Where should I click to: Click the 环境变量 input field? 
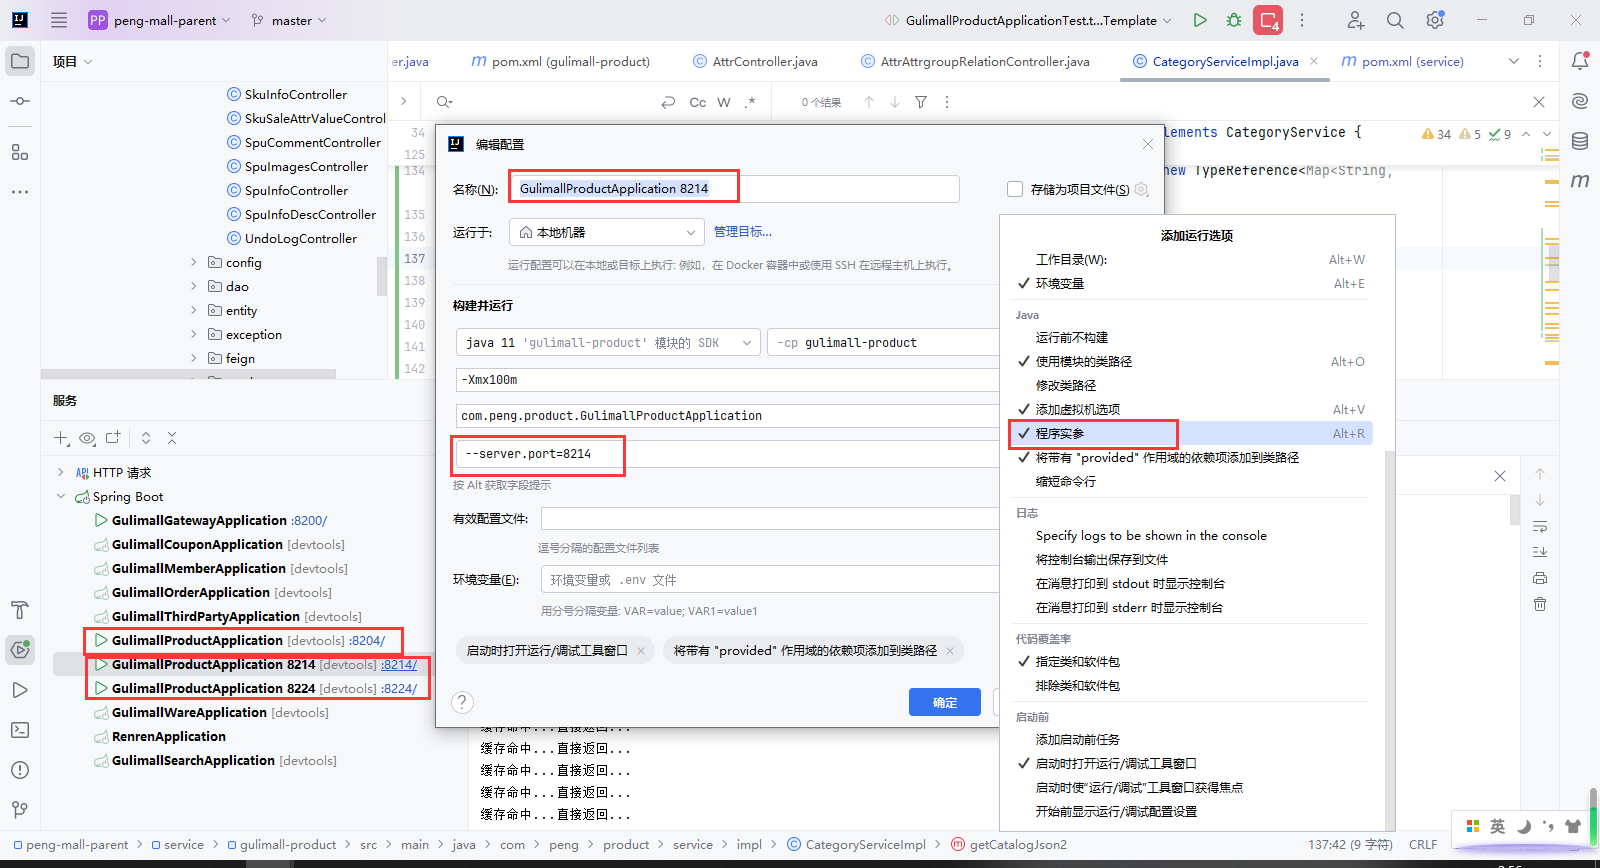tap(770, 580)
